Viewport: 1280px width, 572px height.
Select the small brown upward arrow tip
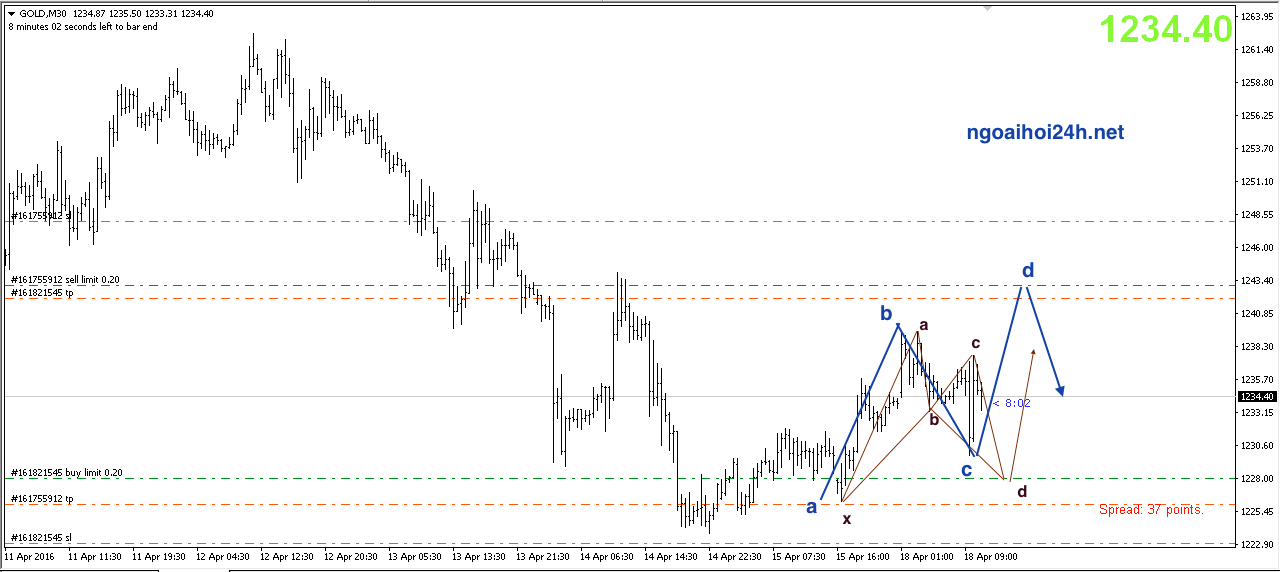(x=1033, y=351)
